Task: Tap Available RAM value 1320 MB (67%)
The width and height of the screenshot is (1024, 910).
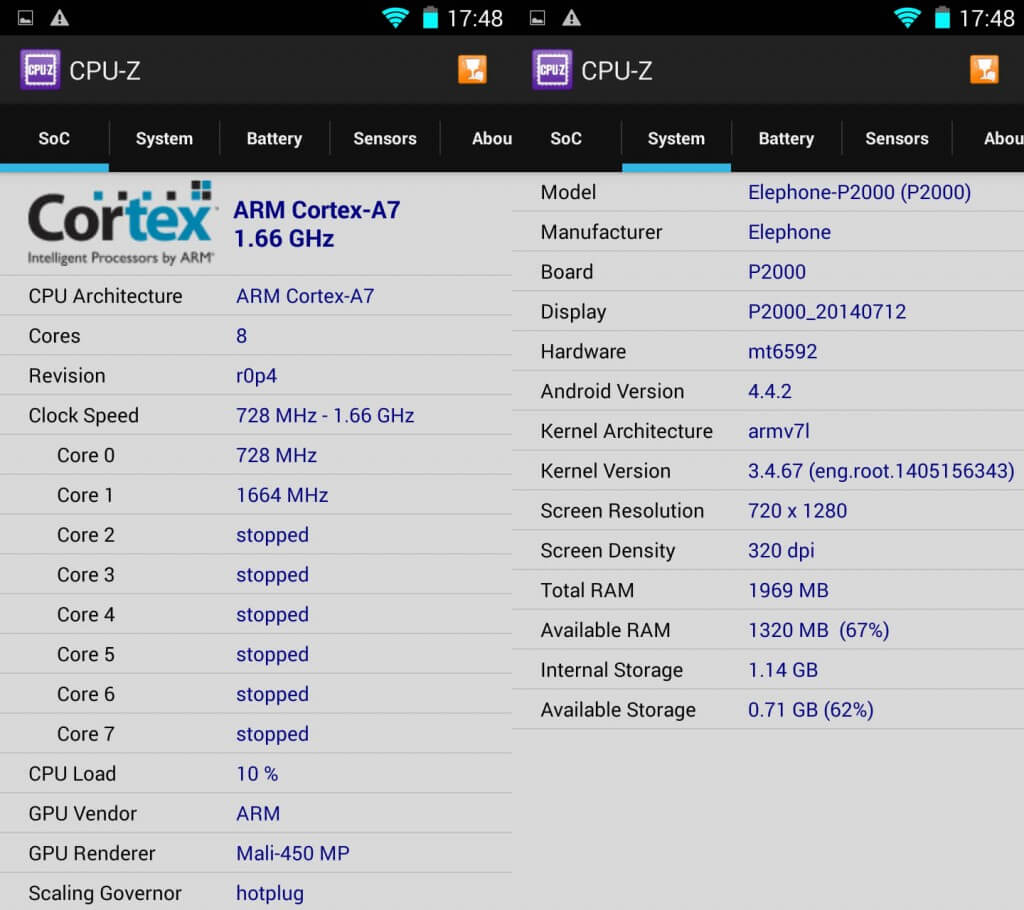Action: coord(819,630)
